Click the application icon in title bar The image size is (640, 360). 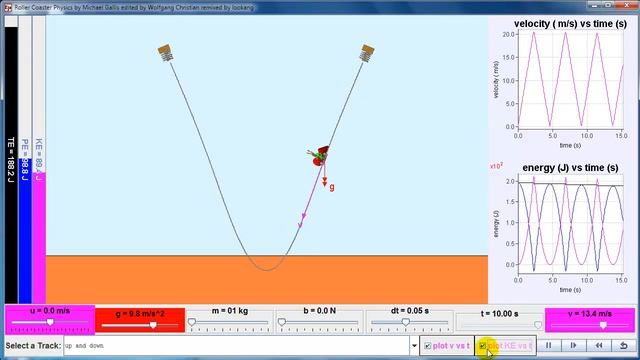tap(8, 7)
